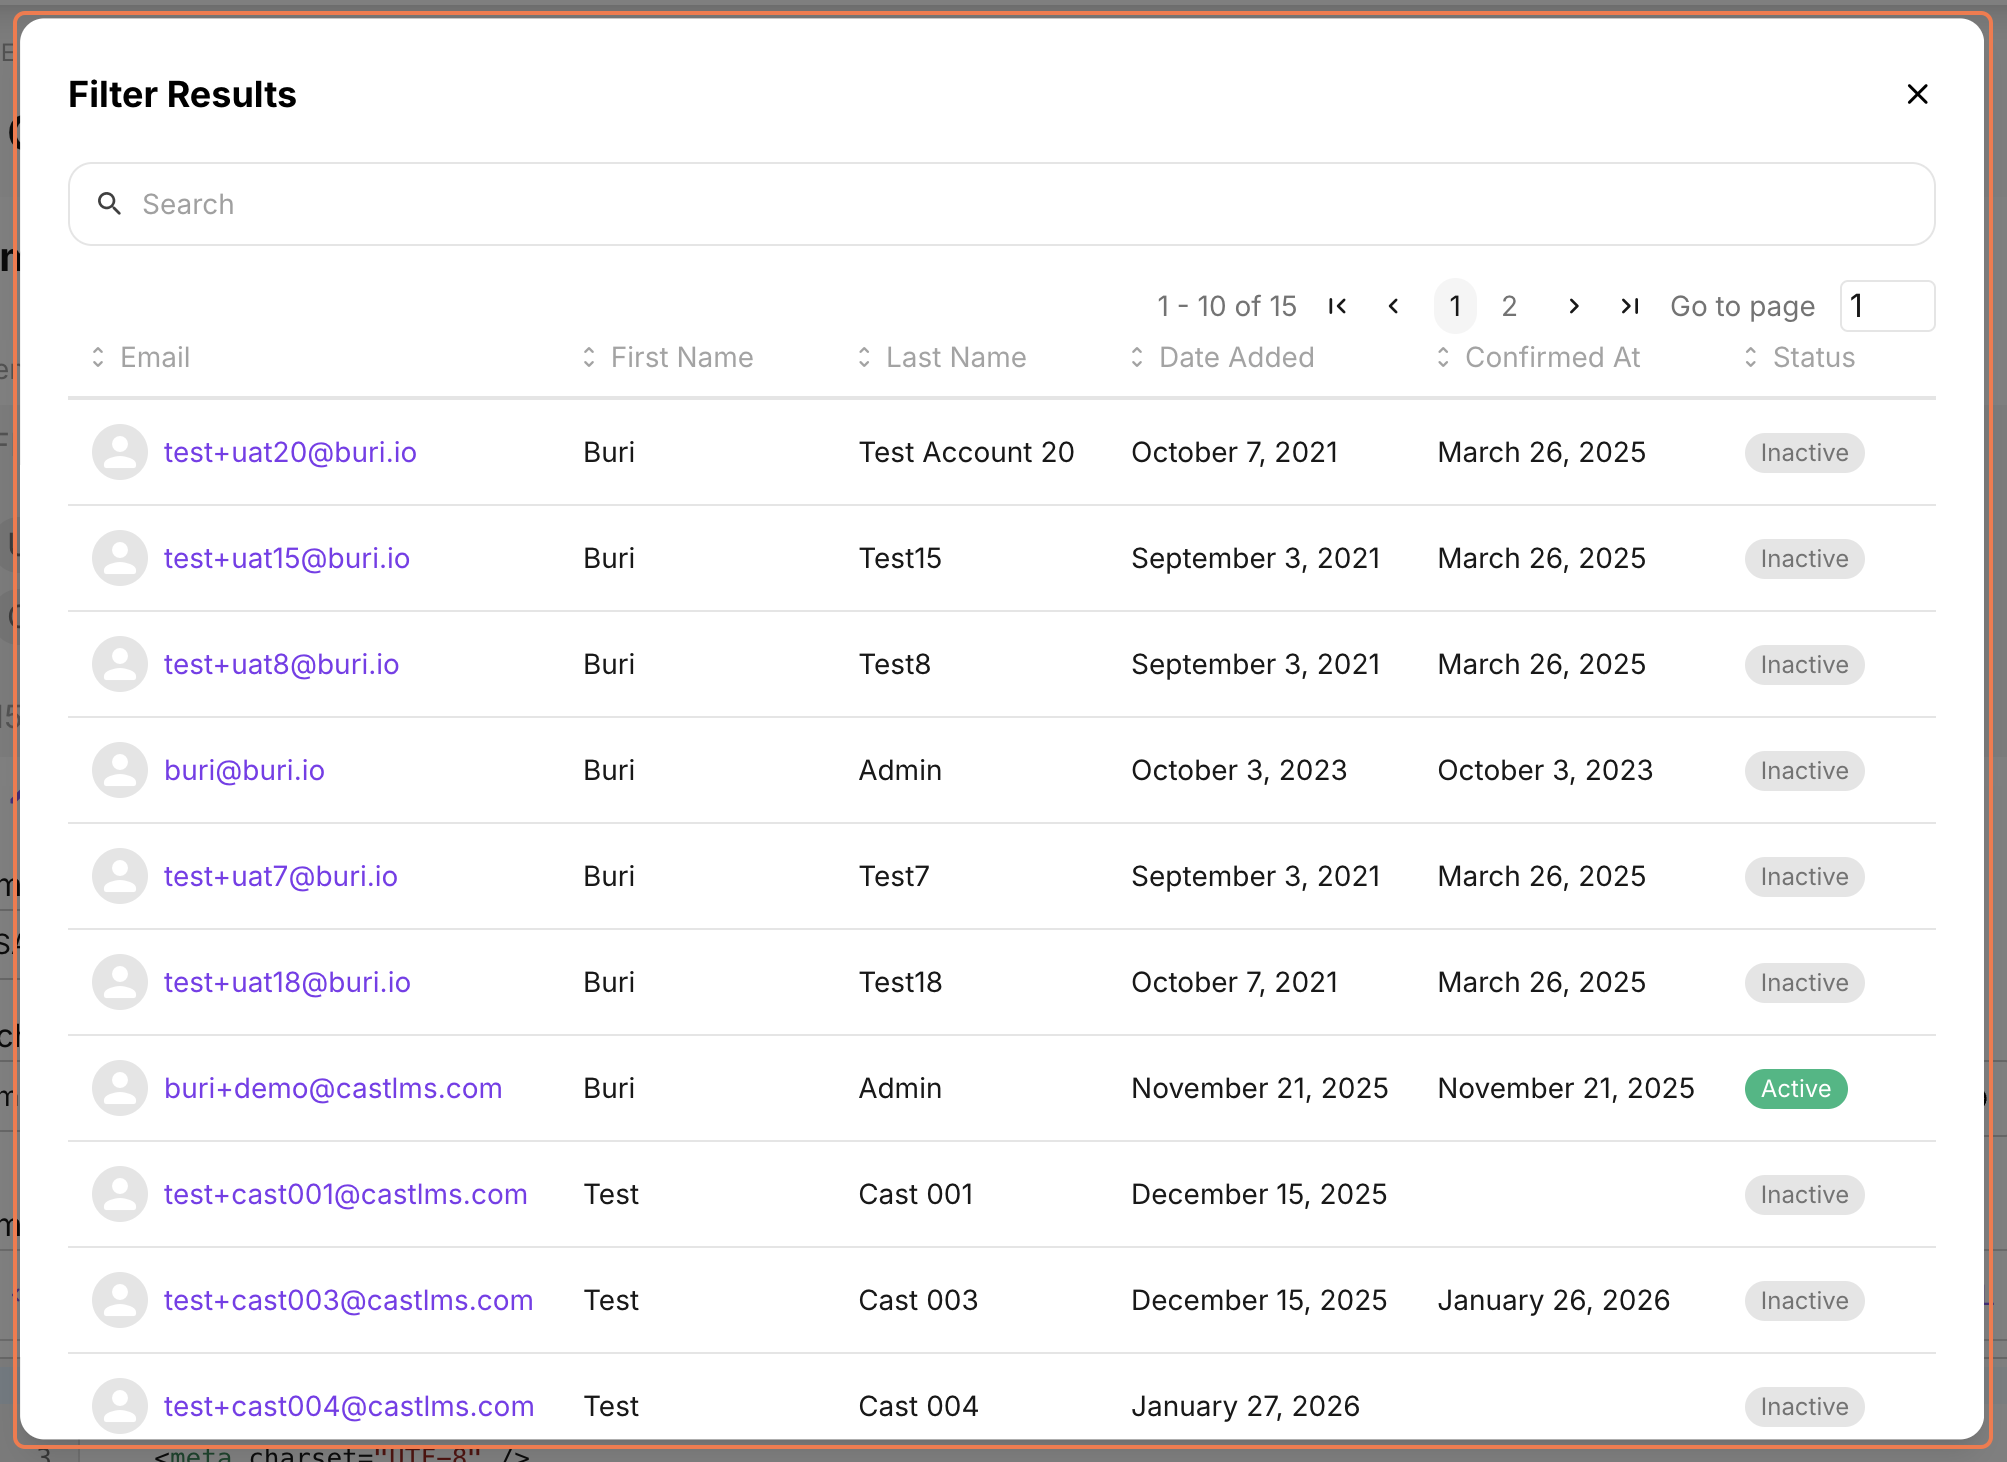Viewport: 2007px width, 1462px height.
Task: Click the search magnifier icon
Action: (x=110, y=204)
